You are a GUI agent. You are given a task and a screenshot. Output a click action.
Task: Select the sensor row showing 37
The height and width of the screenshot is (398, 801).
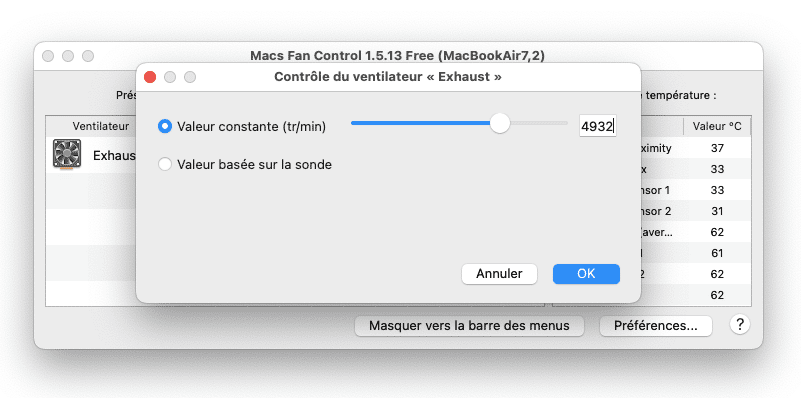652,148
